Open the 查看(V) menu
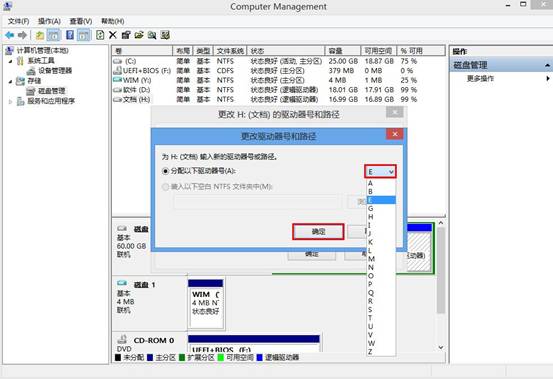 point(81,22)
